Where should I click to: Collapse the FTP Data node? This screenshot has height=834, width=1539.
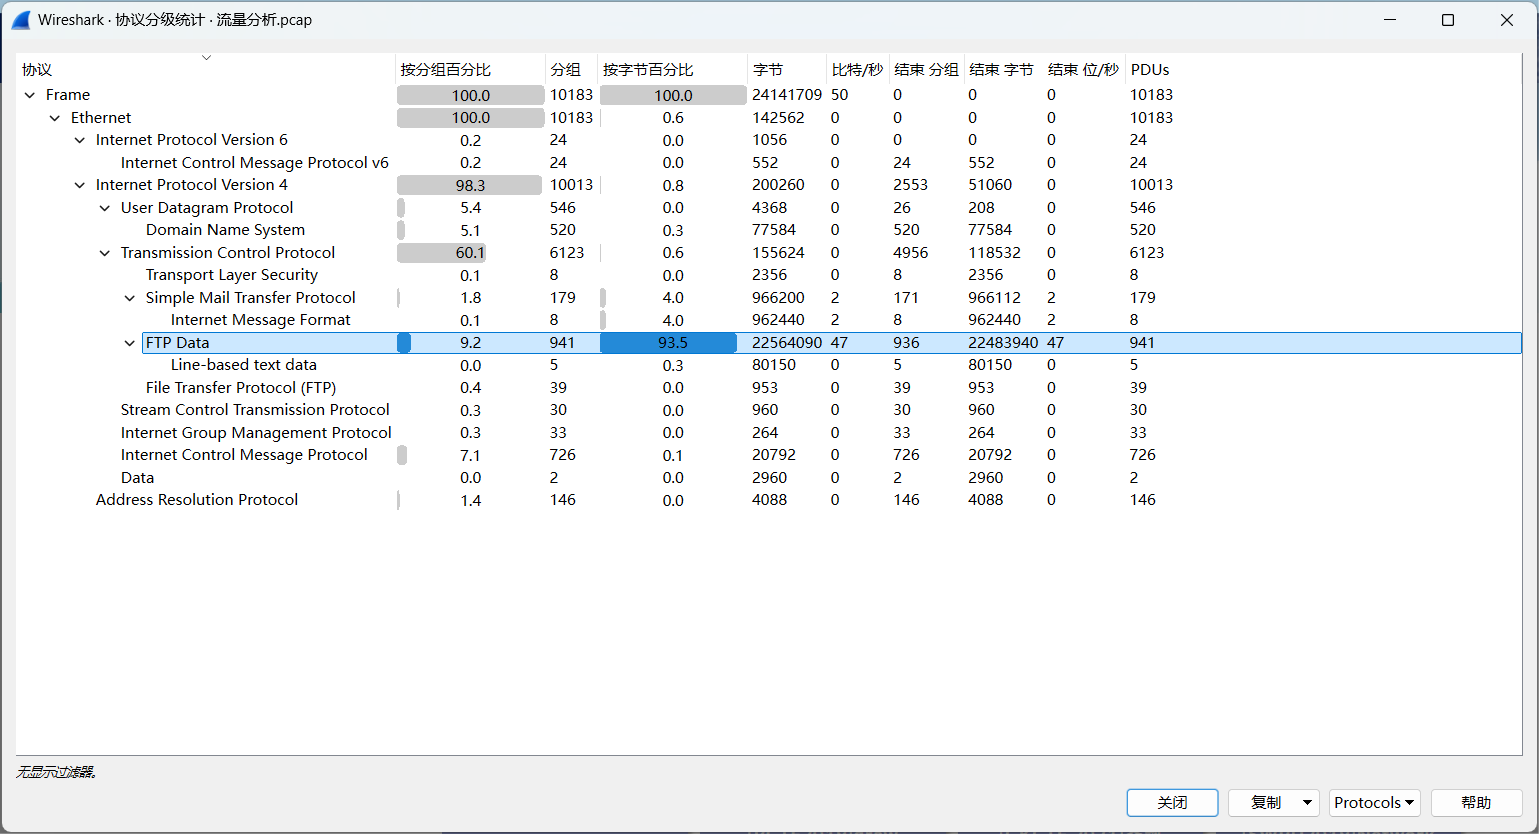click(x=130, y=343)
